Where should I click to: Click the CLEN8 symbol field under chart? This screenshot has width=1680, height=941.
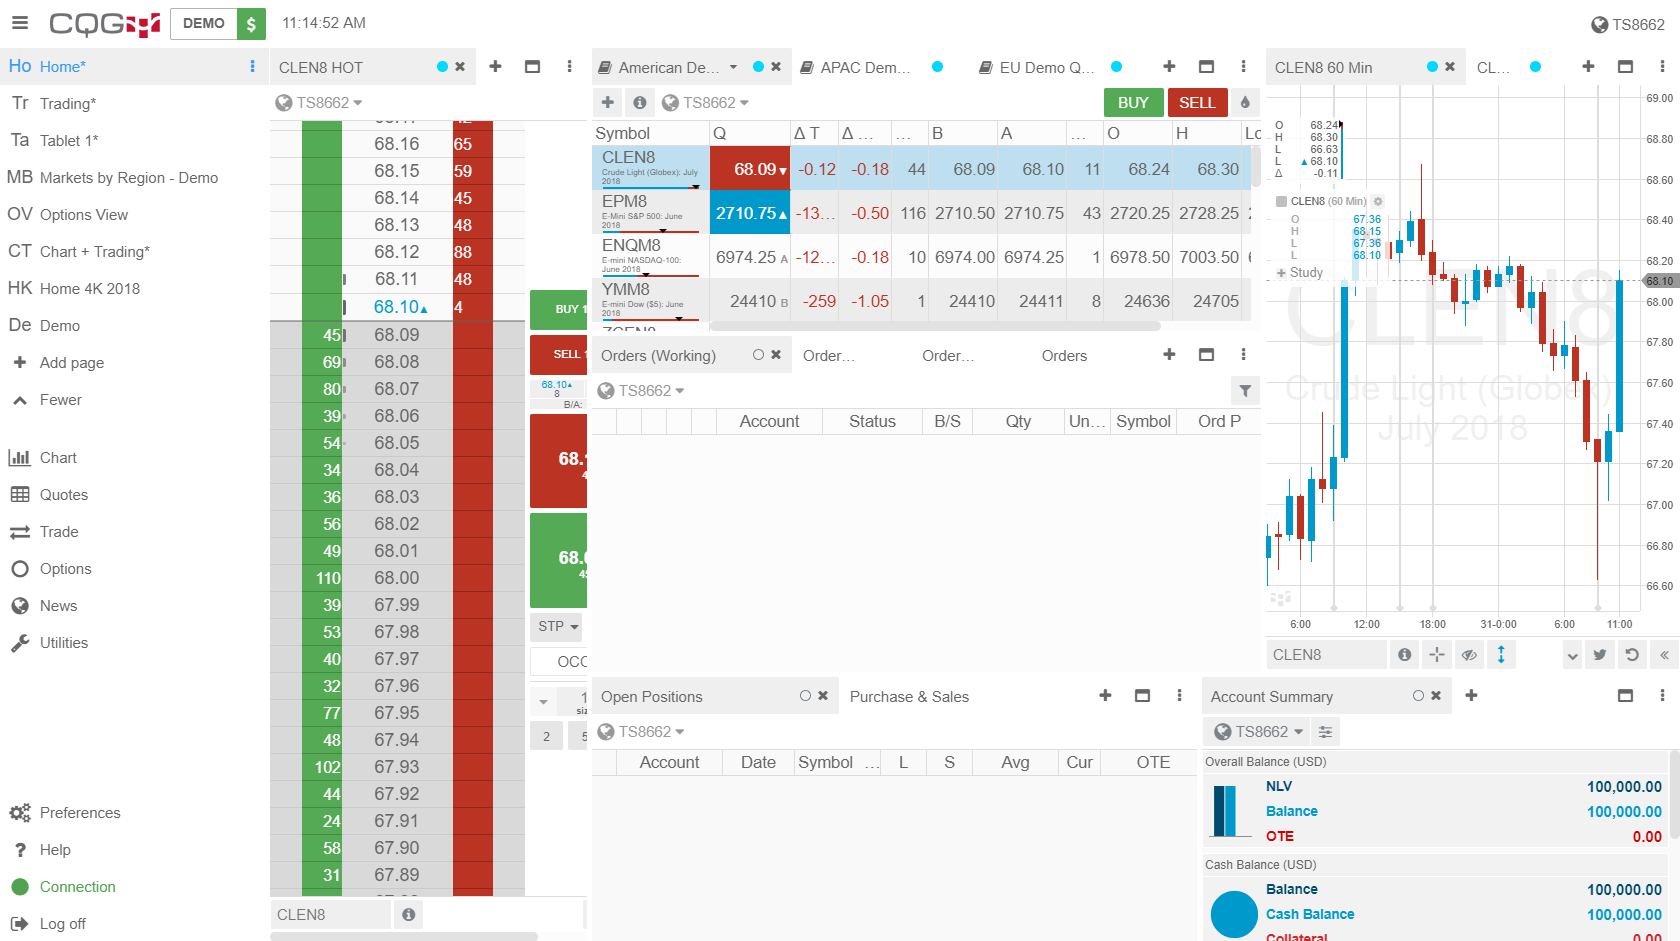click(x=1325, y=655)
